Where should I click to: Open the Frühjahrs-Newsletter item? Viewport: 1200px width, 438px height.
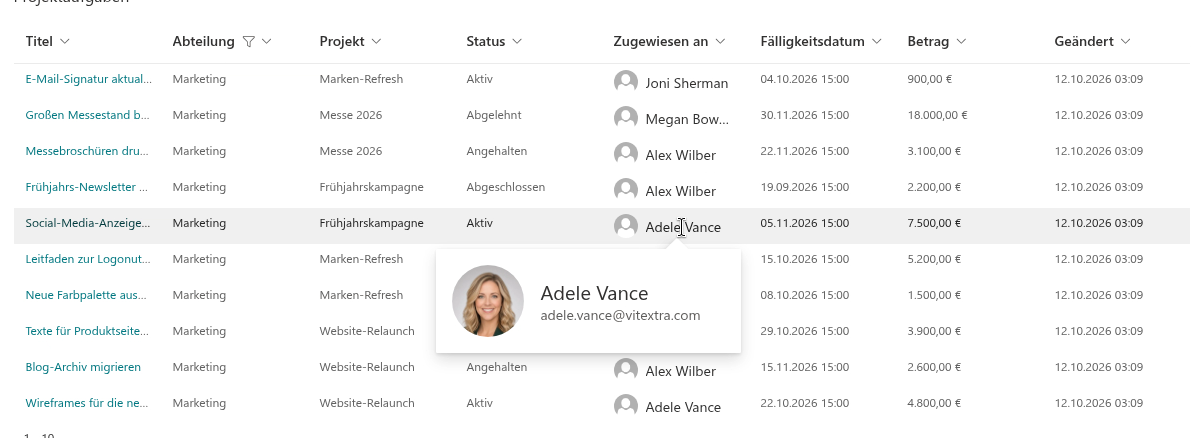[86, 187]
